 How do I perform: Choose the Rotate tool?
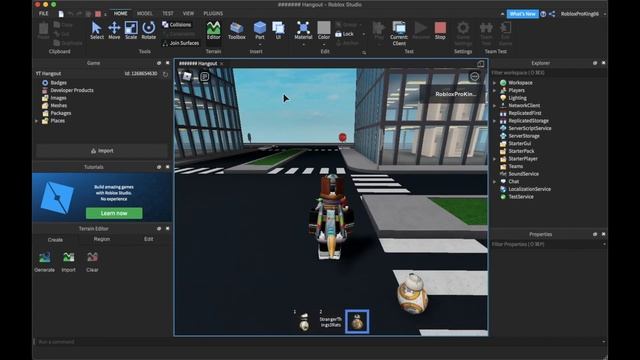(149, 31)
